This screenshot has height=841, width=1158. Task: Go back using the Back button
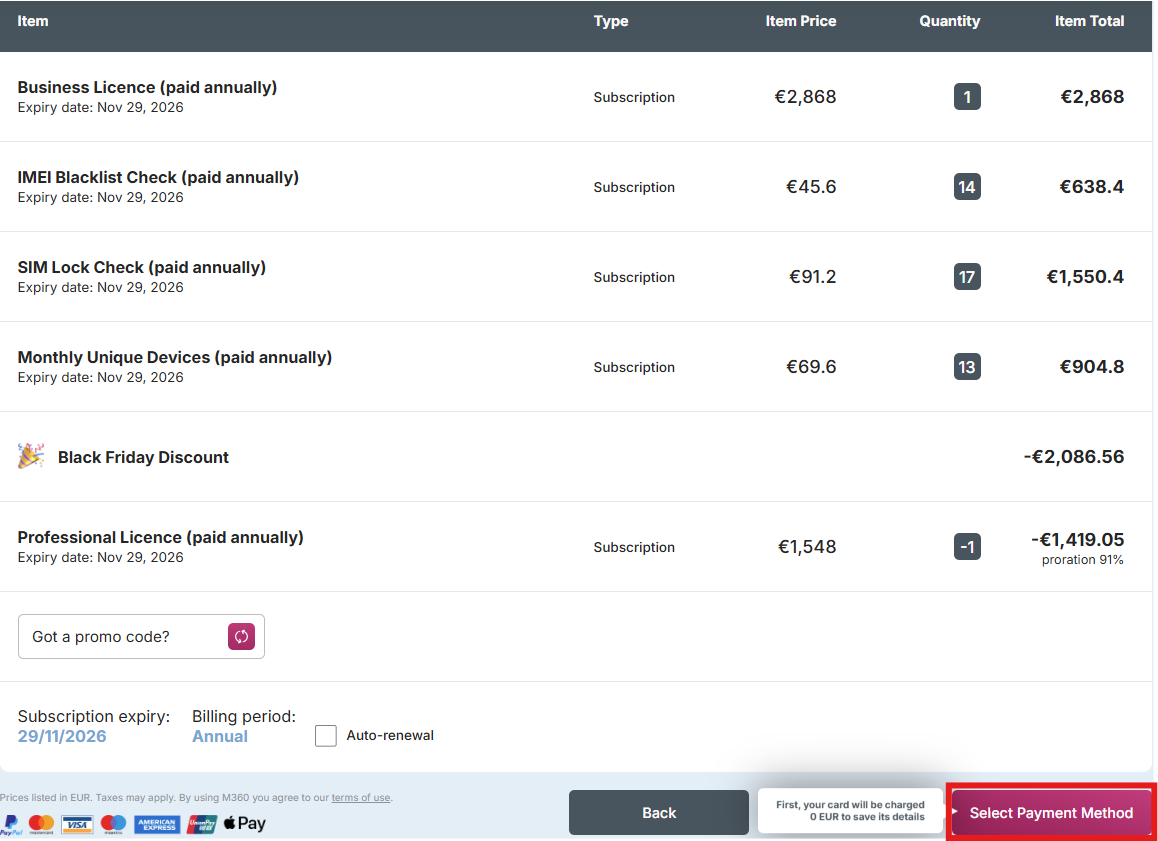pyautogui.click(x=658, y=812)
